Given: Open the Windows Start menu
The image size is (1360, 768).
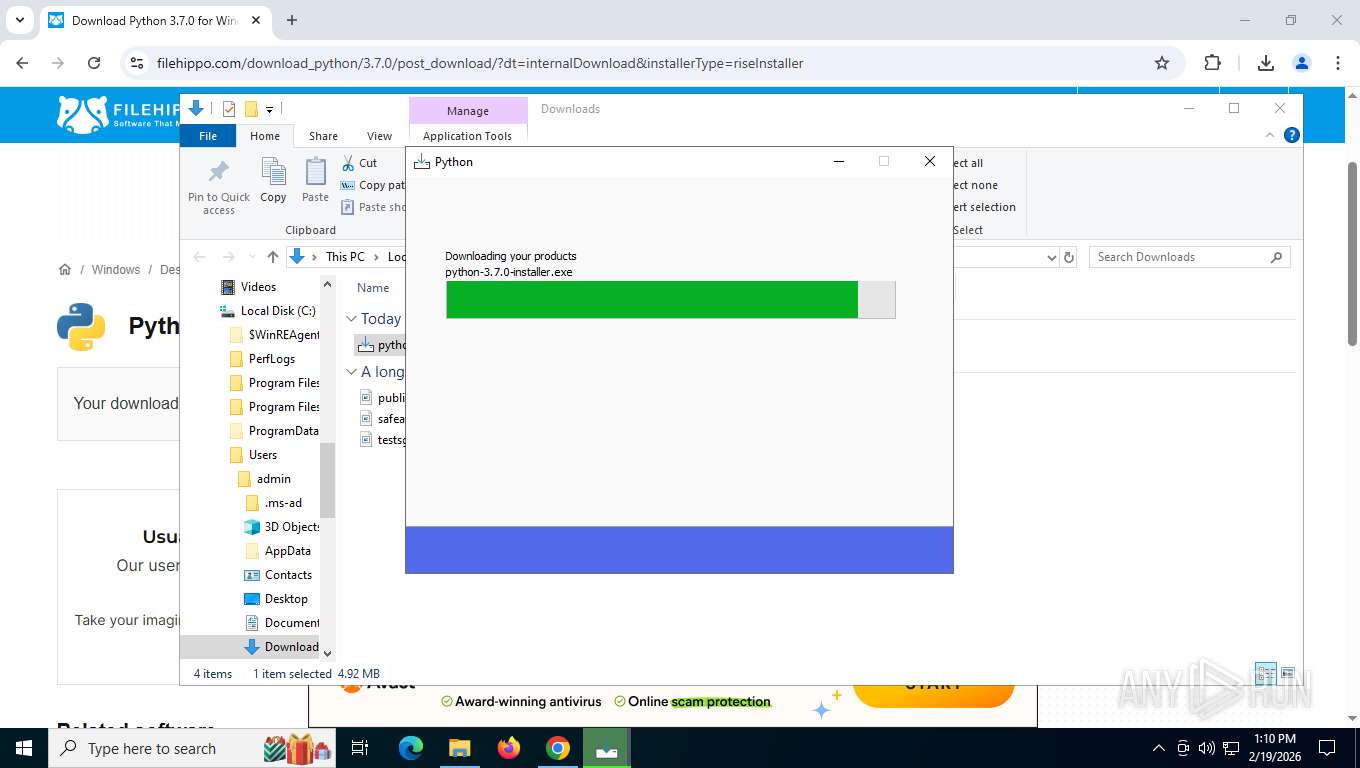Looking at the screenshot, I should pos(23,748).
